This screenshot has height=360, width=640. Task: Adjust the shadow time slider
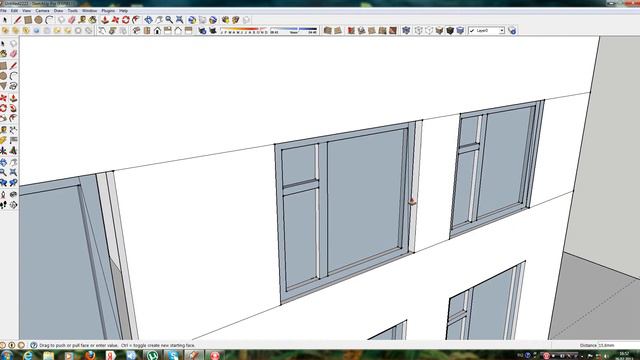tap(293, 31)
